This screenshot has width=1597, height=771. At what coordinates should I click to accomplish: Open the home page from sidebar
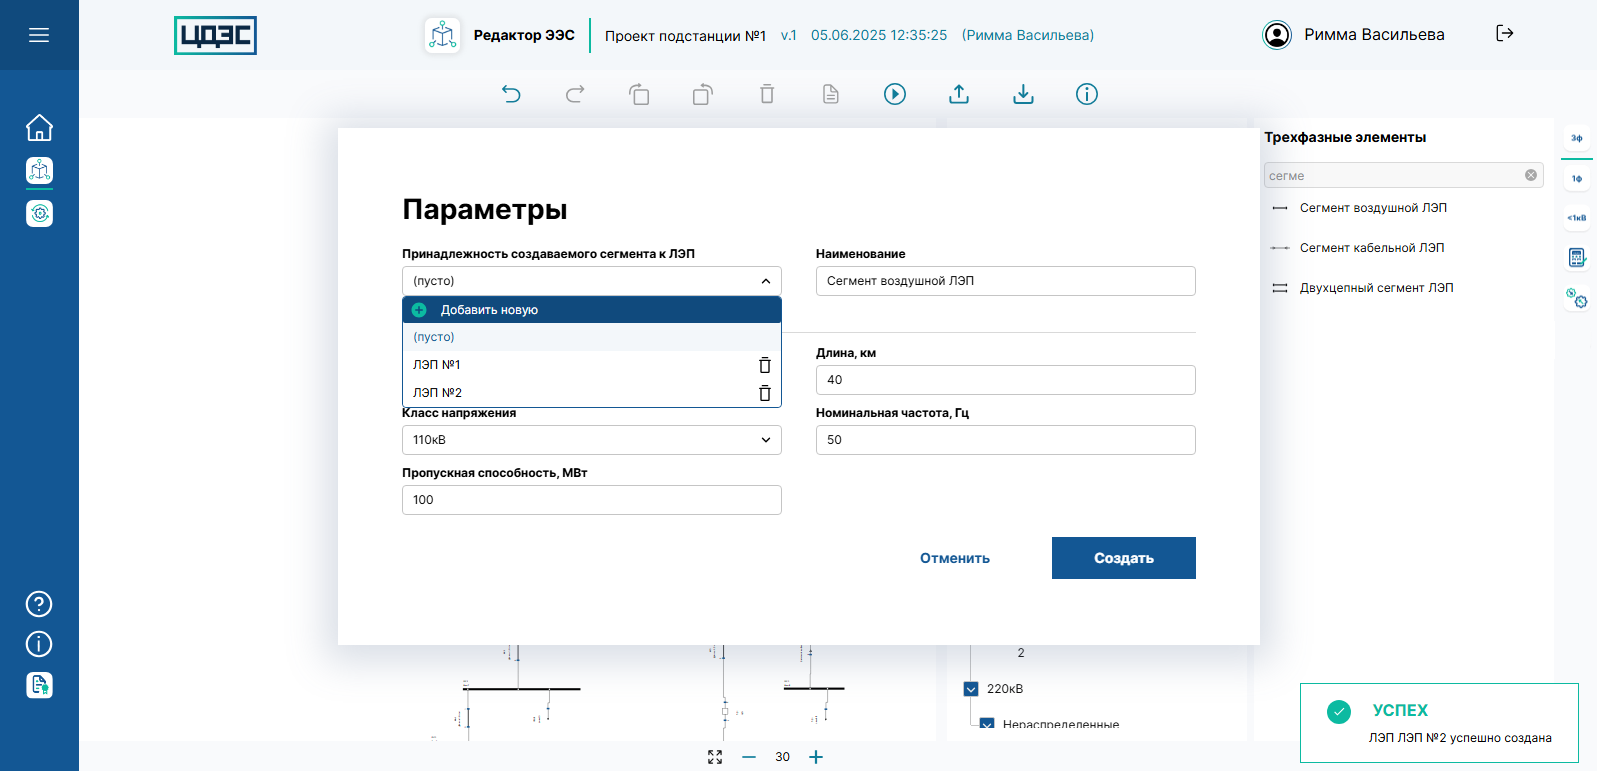click(39, 128)
